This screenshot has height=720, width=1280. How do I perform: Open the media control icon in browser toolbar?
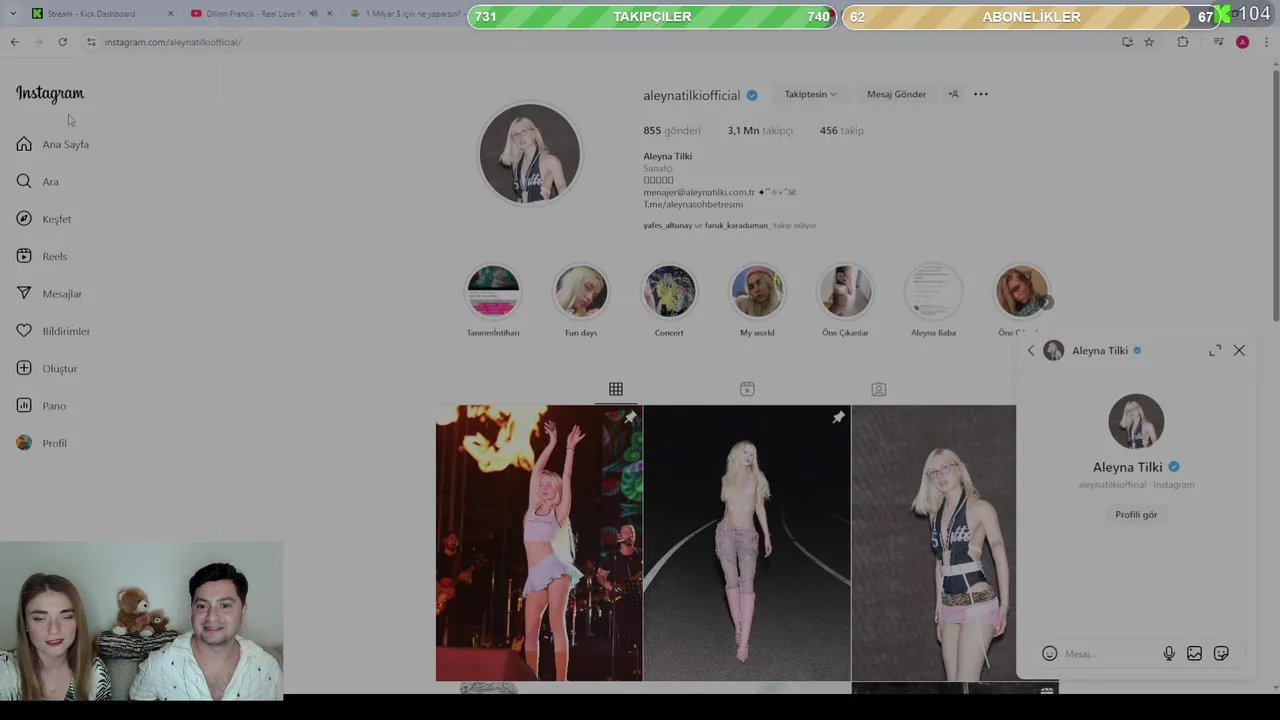click(1218, 42)
